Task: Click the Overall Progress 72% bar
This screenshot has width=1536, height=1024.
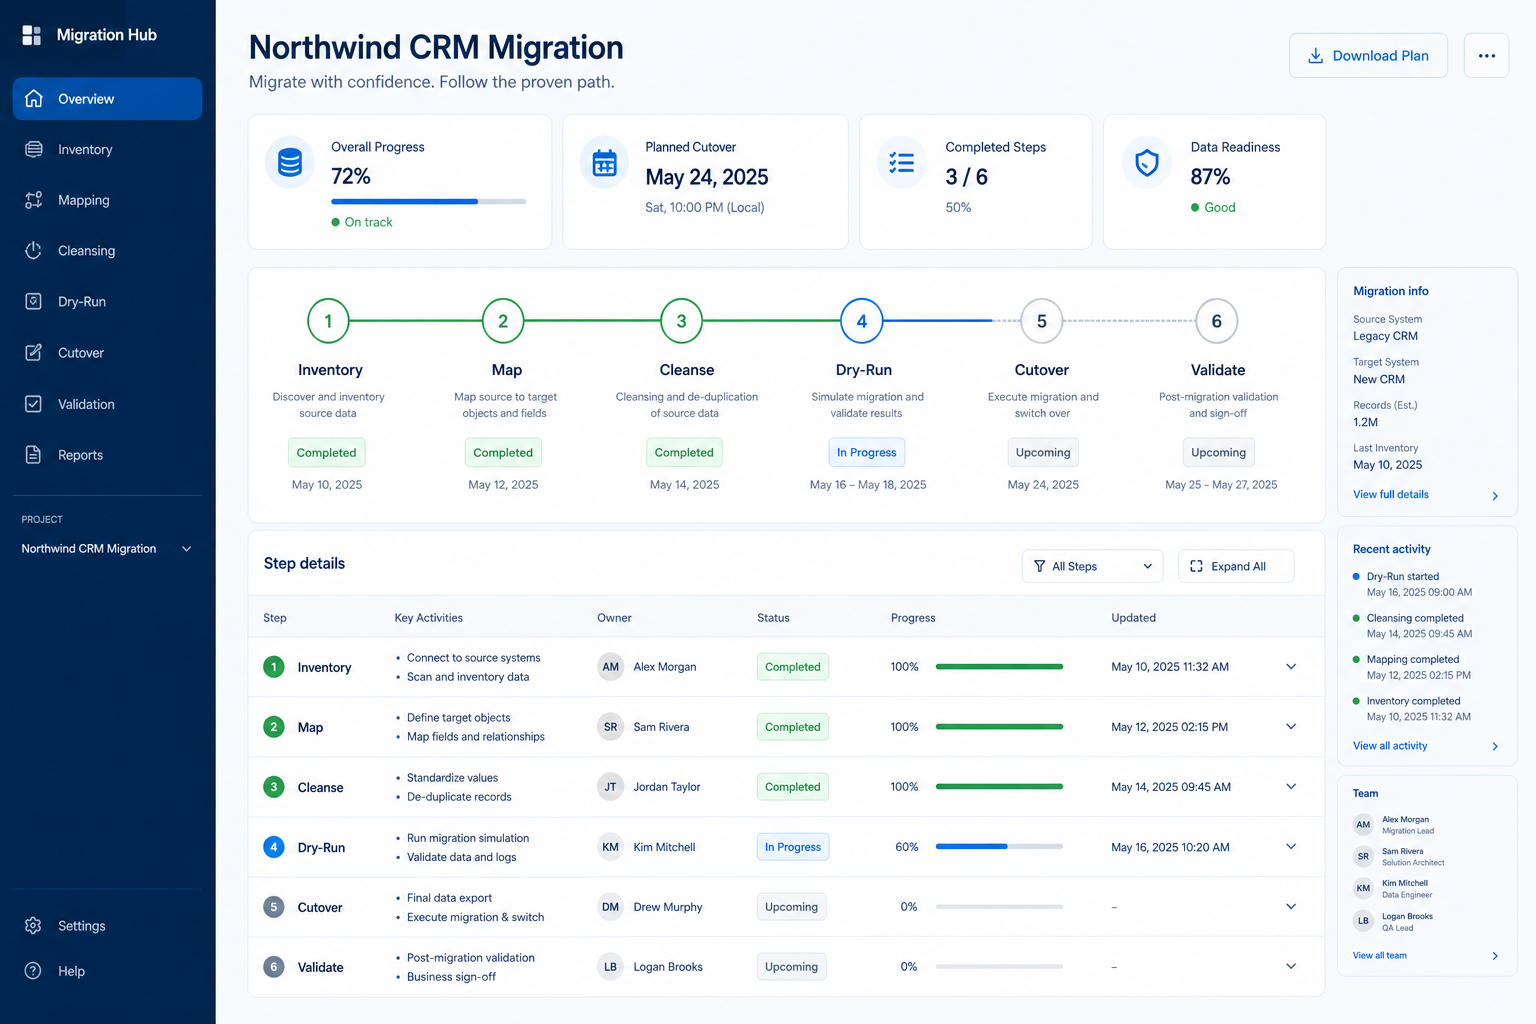Action: click(x=429, y=201)
